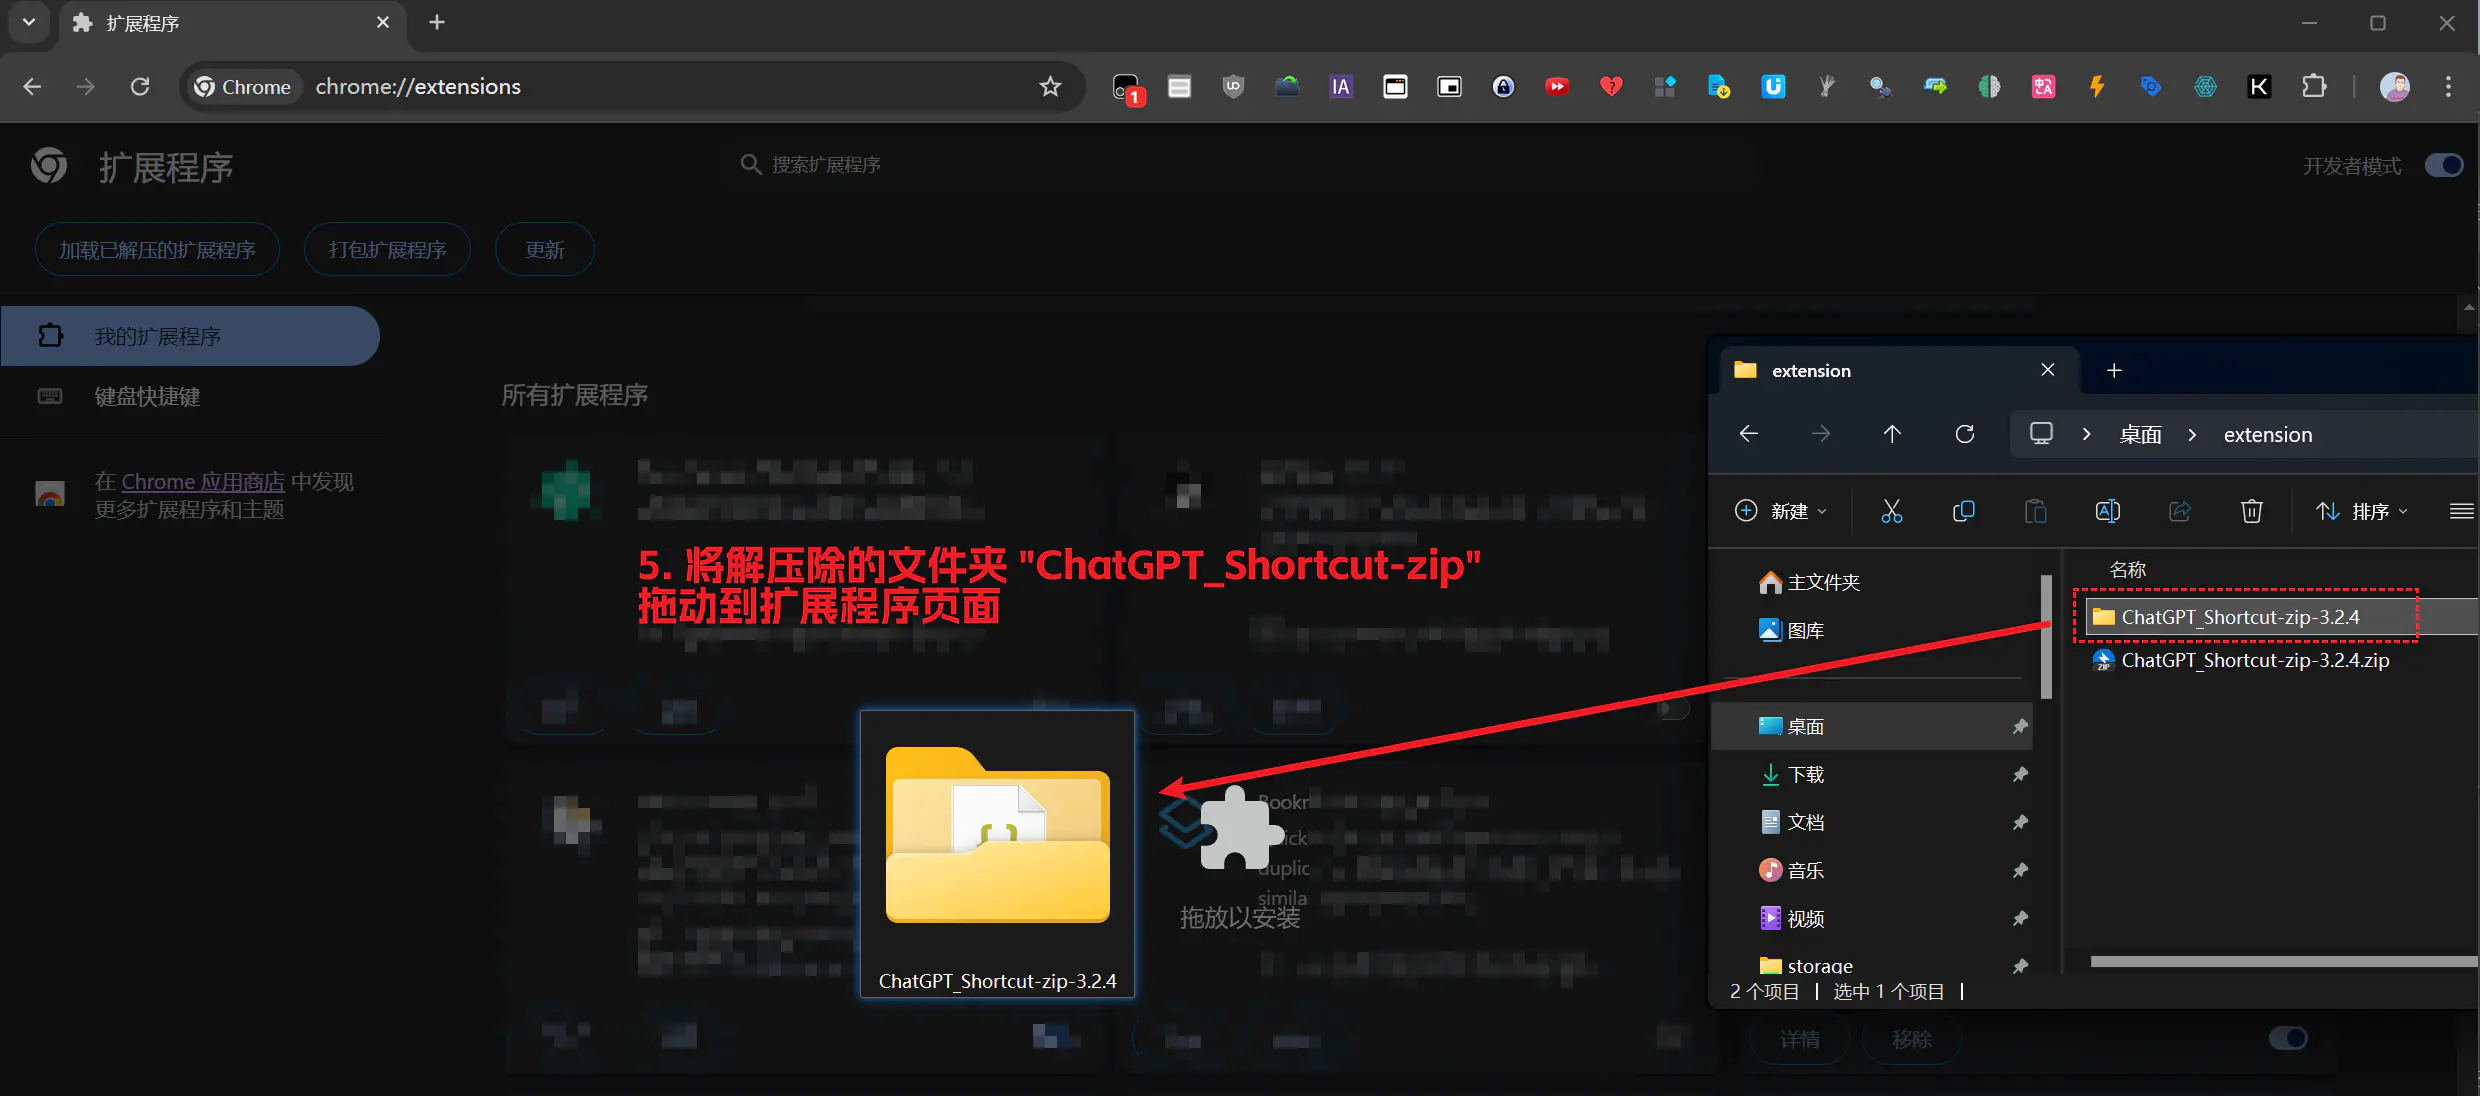Refresh the Explorer extension folder
The height and width of the screenshot is (1096, 2480).
[x=1964, y=434]
